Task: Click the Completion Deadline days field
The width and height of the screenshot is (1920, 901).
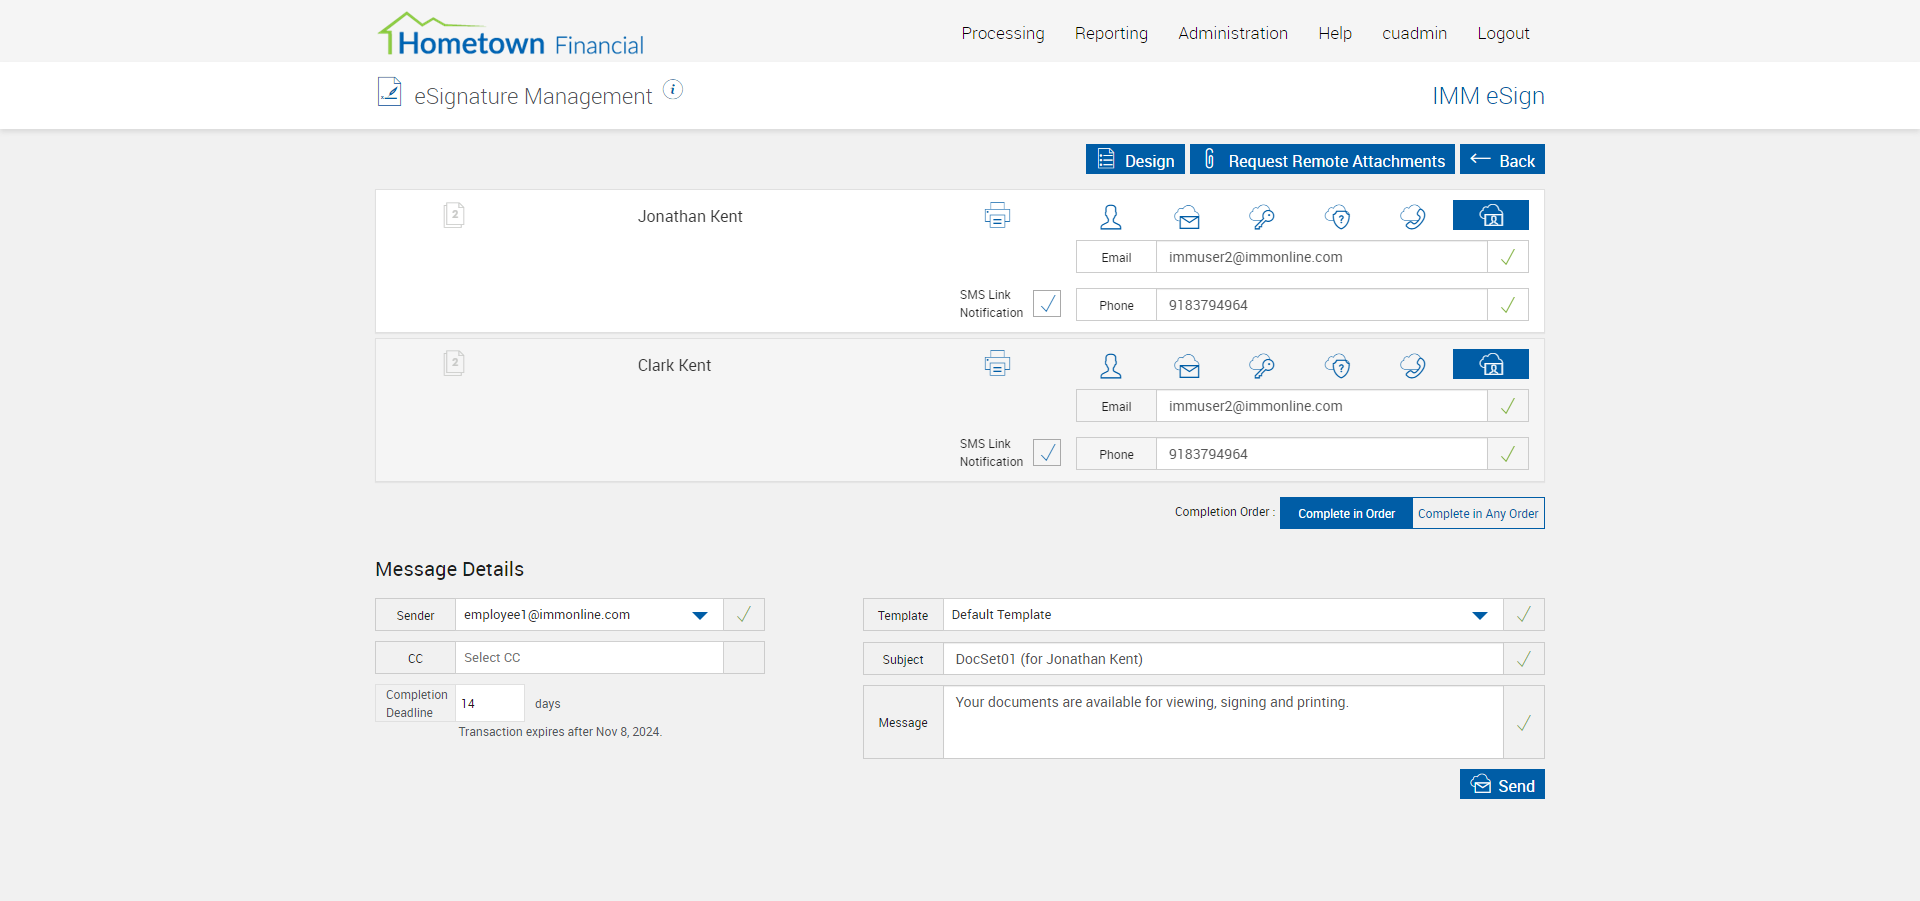Action: tap(489, 703)
